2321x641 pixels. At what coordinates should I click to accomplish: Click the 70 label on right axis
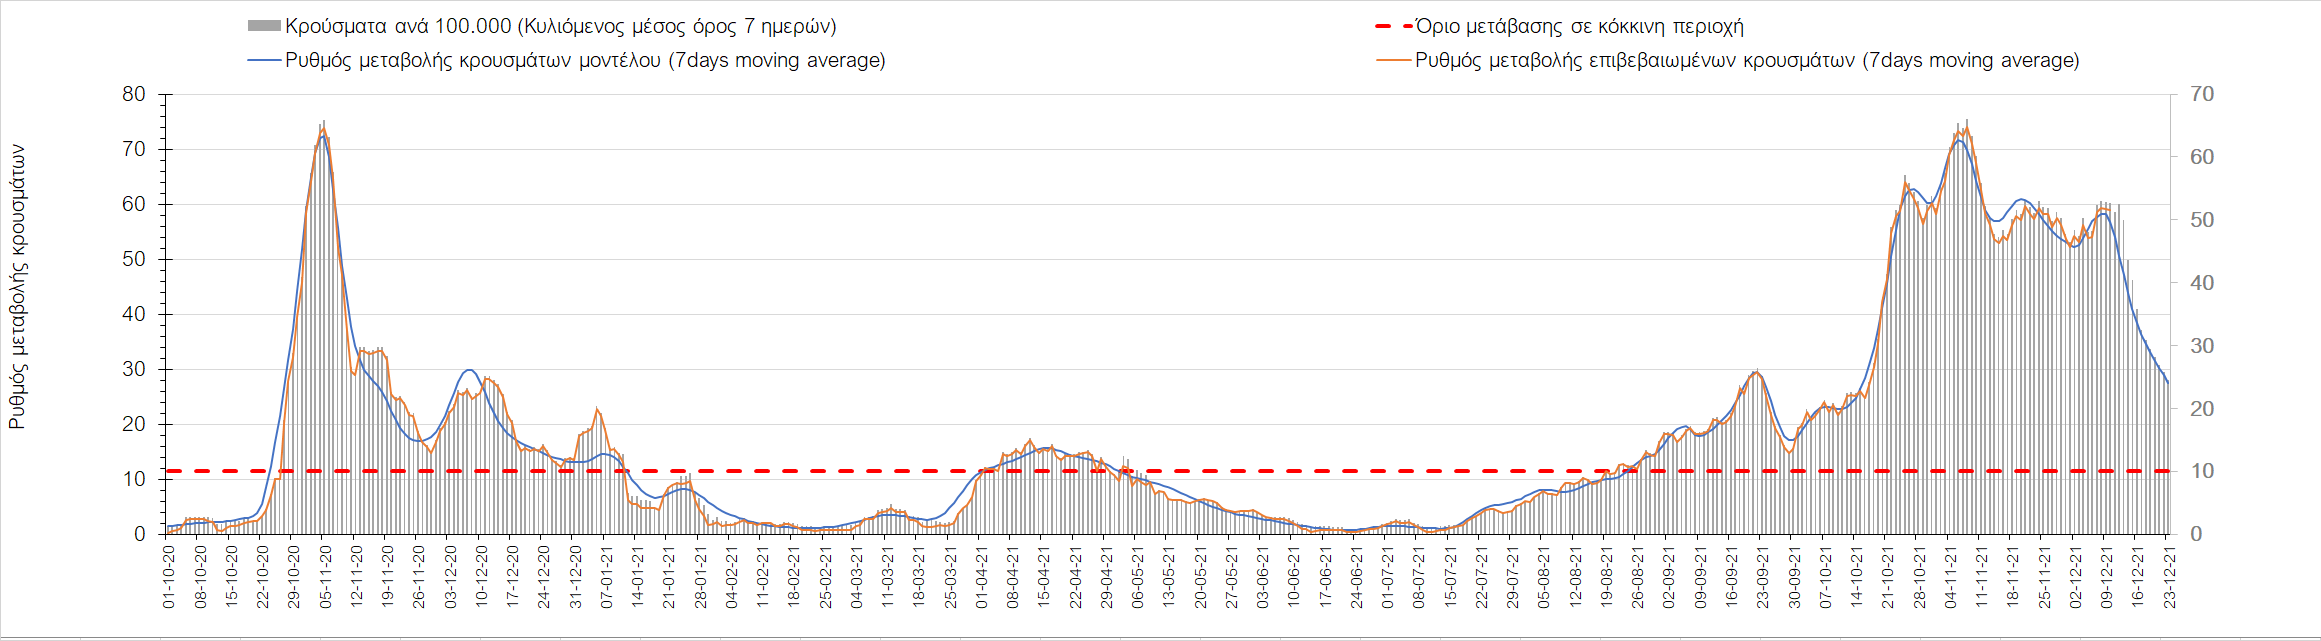2202,94
